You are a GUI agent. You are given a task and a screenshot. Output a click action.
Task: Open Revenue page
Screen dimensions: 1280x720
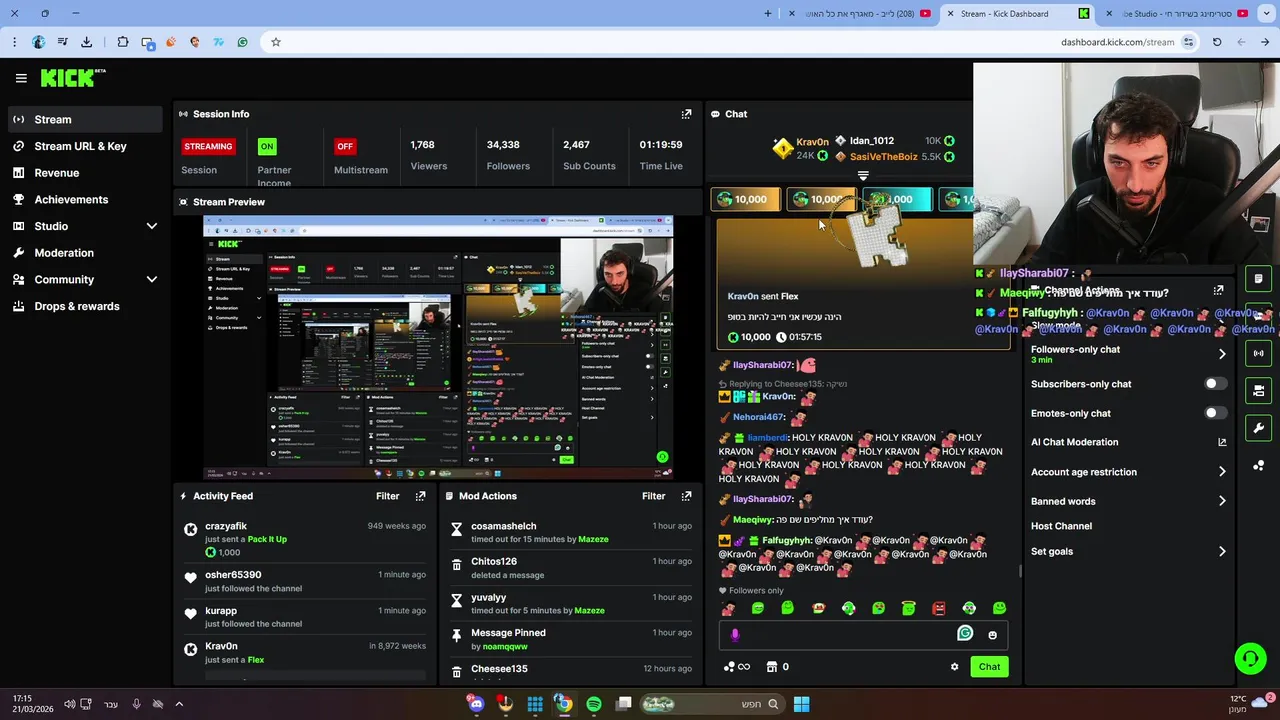(x=84, y=173)
